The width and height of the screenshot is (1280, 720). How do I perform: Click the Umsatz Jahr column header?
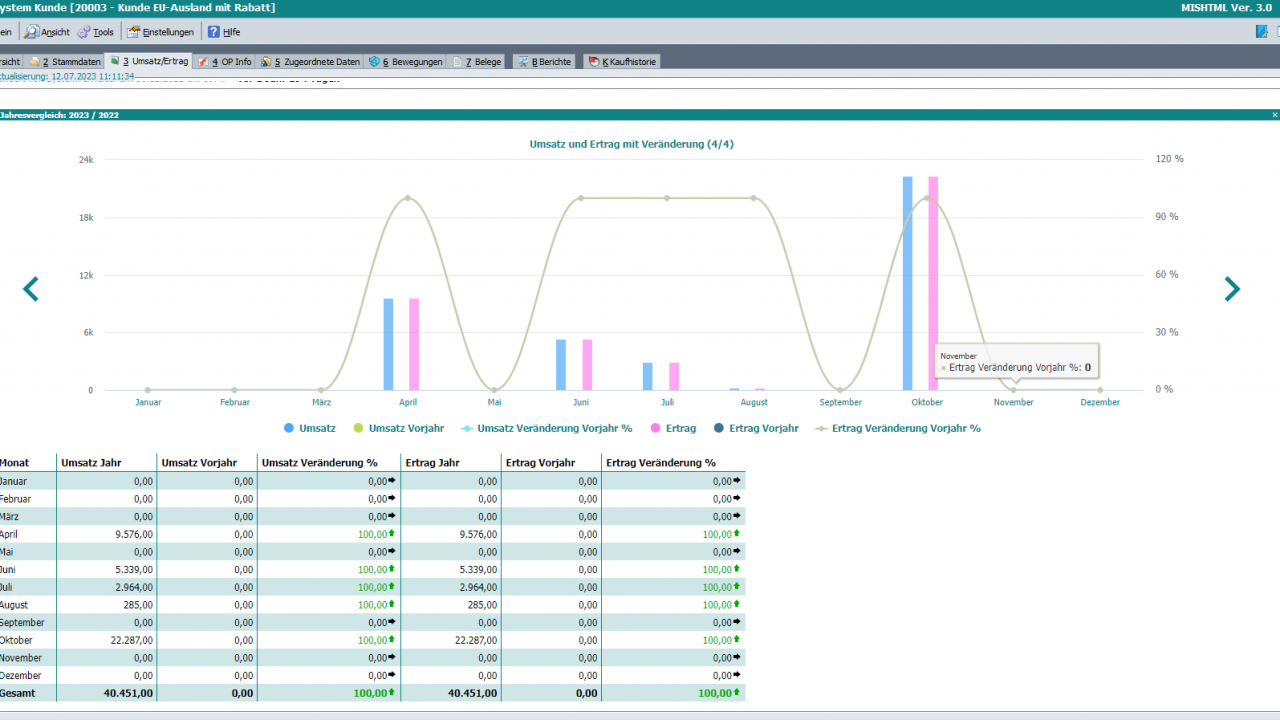[91, 463]
